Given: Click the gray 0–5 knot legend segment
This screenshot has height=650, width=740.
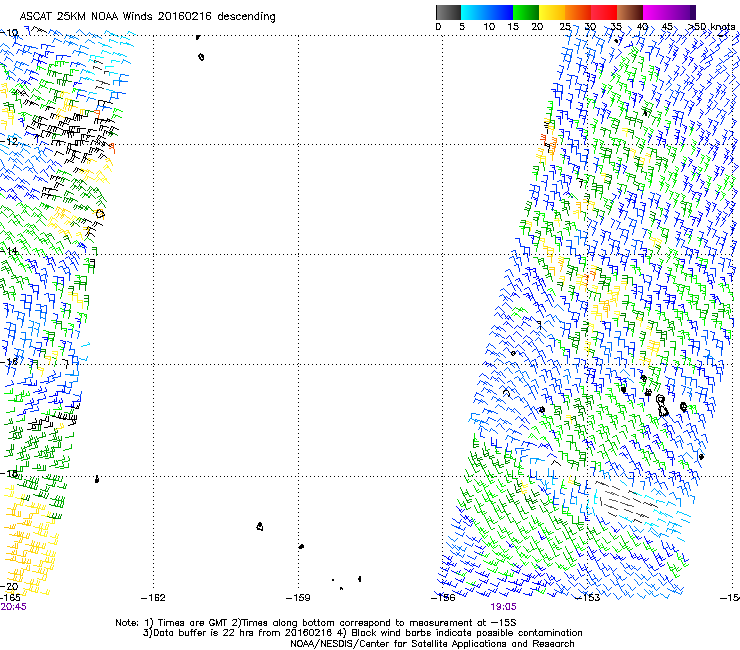Looking at the screenshot, I should (x=448, y=12).
